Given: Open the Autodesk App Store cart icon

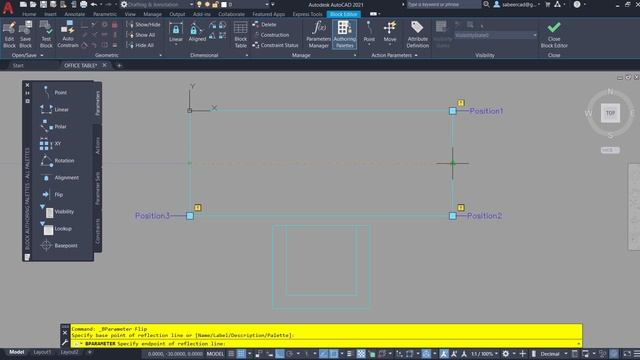Looking at the screenshot, I should click(548, 4).
